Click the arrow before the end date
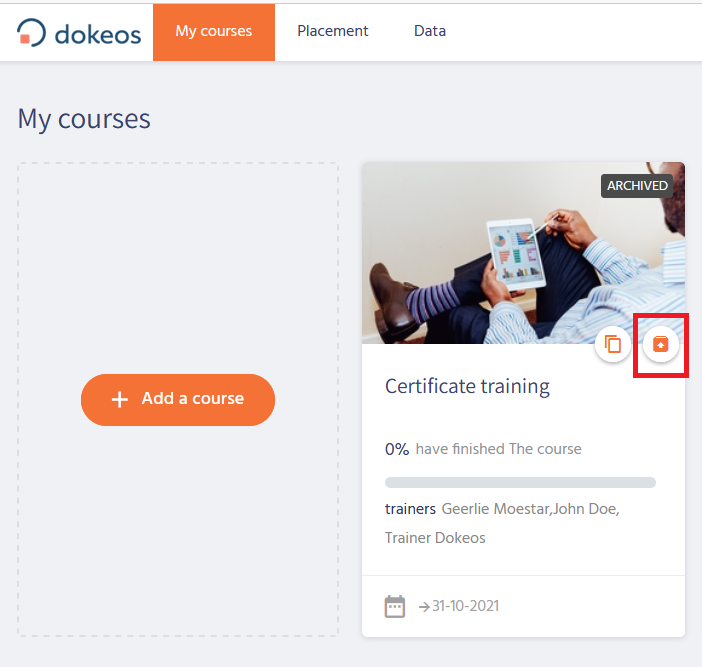 [424, 606]
